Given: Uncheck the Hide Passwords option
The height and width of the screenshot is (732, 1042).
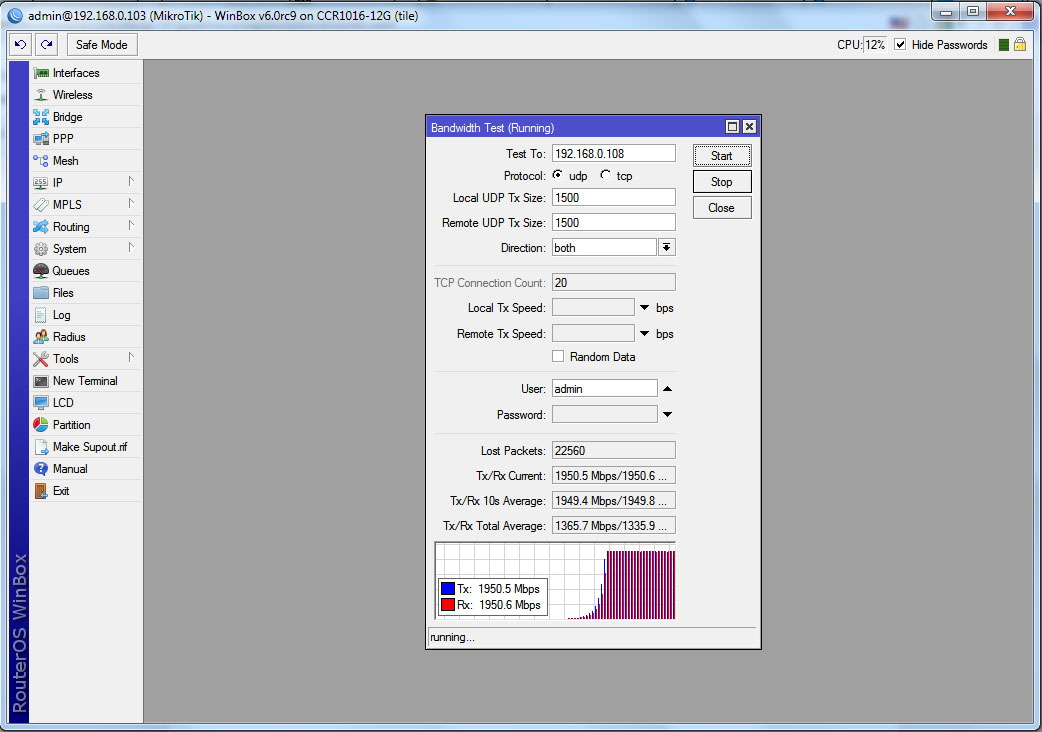Looking at the screenshot, I should (901, 44).
